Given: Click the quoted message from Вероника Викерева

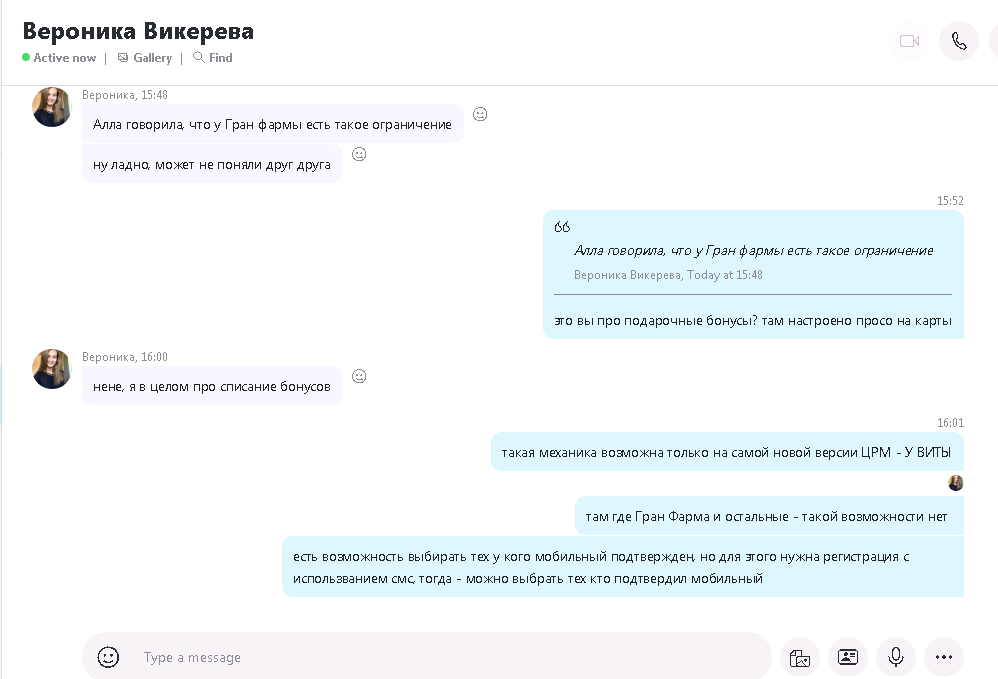Looking at the screenshot, I should (x=752, y=258).
